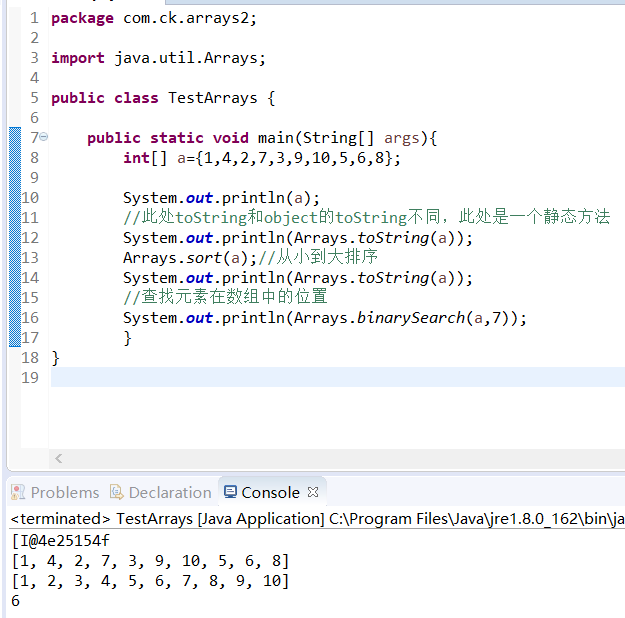Click the main method signature

pyautogui.click(x=262, y=138)
